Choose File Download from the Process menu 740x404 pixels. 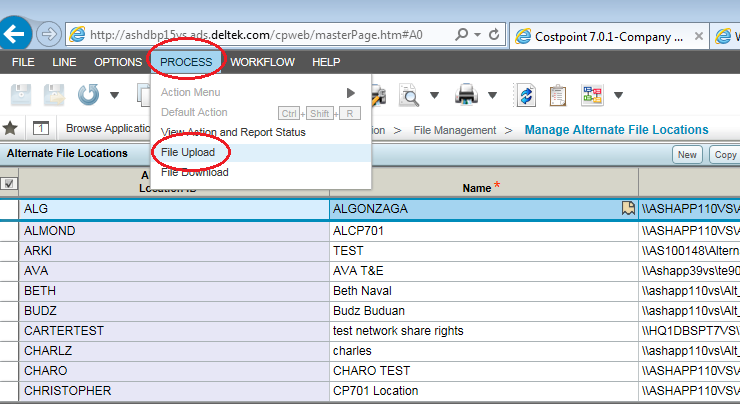tap(261, 172)
